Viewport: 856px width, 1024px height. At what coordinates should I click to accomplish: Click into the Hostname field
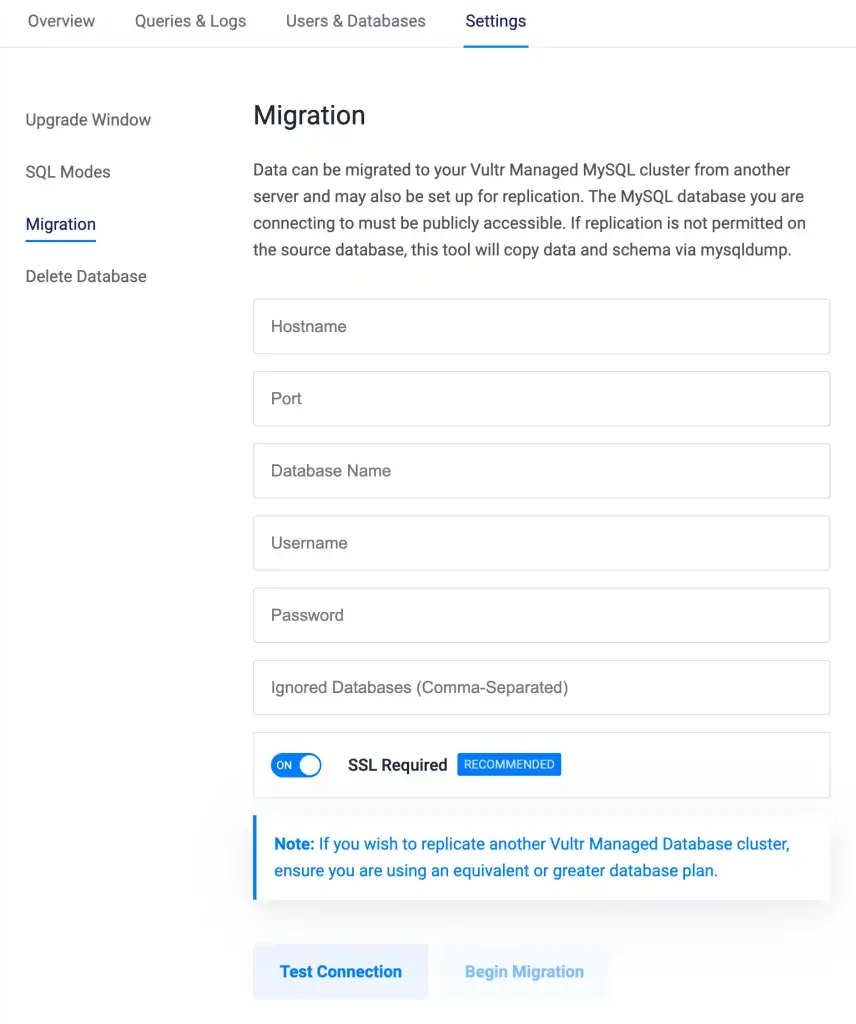click(541, 326)
